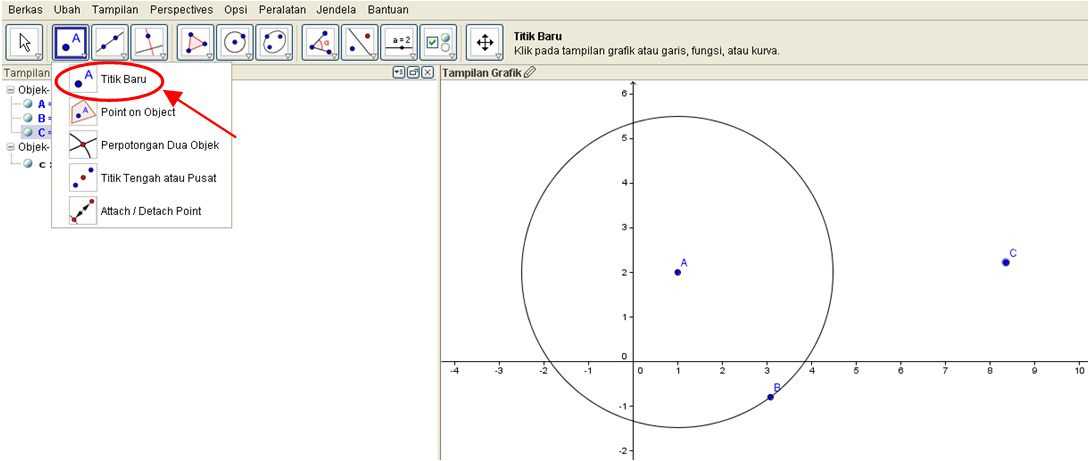Click point B on the circle
This screenshot has height=461, width=1089.
coord(770,397)
